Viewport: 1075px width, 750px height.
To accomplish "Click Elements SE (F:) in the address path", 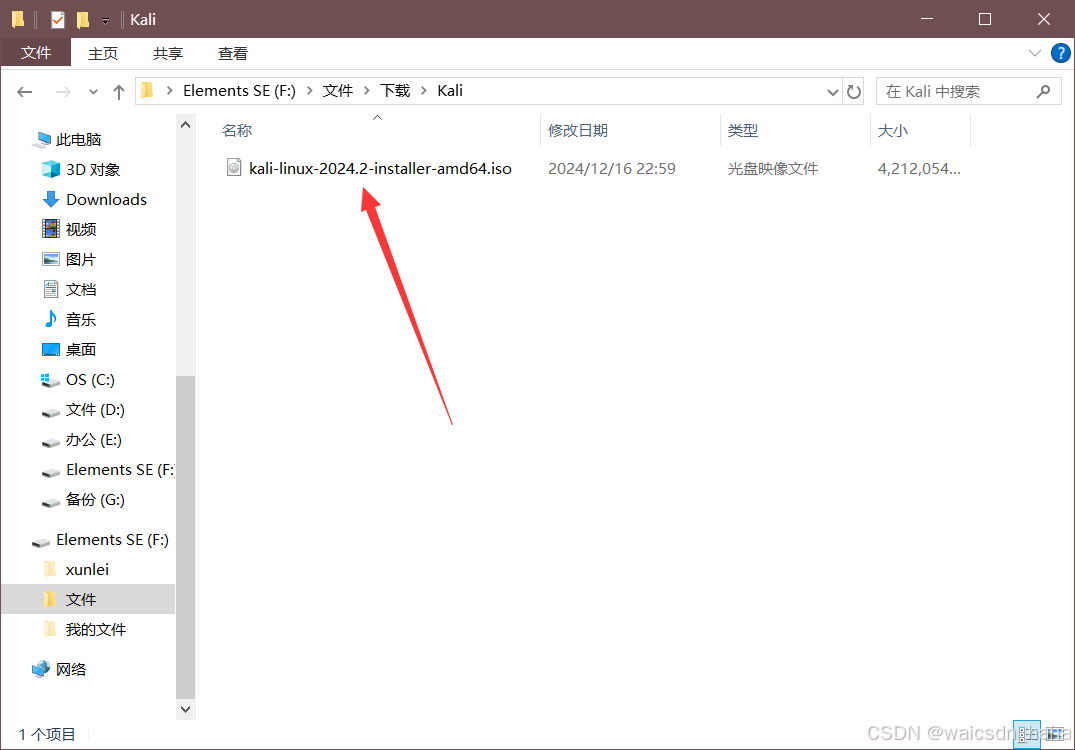I will (239, 90).
